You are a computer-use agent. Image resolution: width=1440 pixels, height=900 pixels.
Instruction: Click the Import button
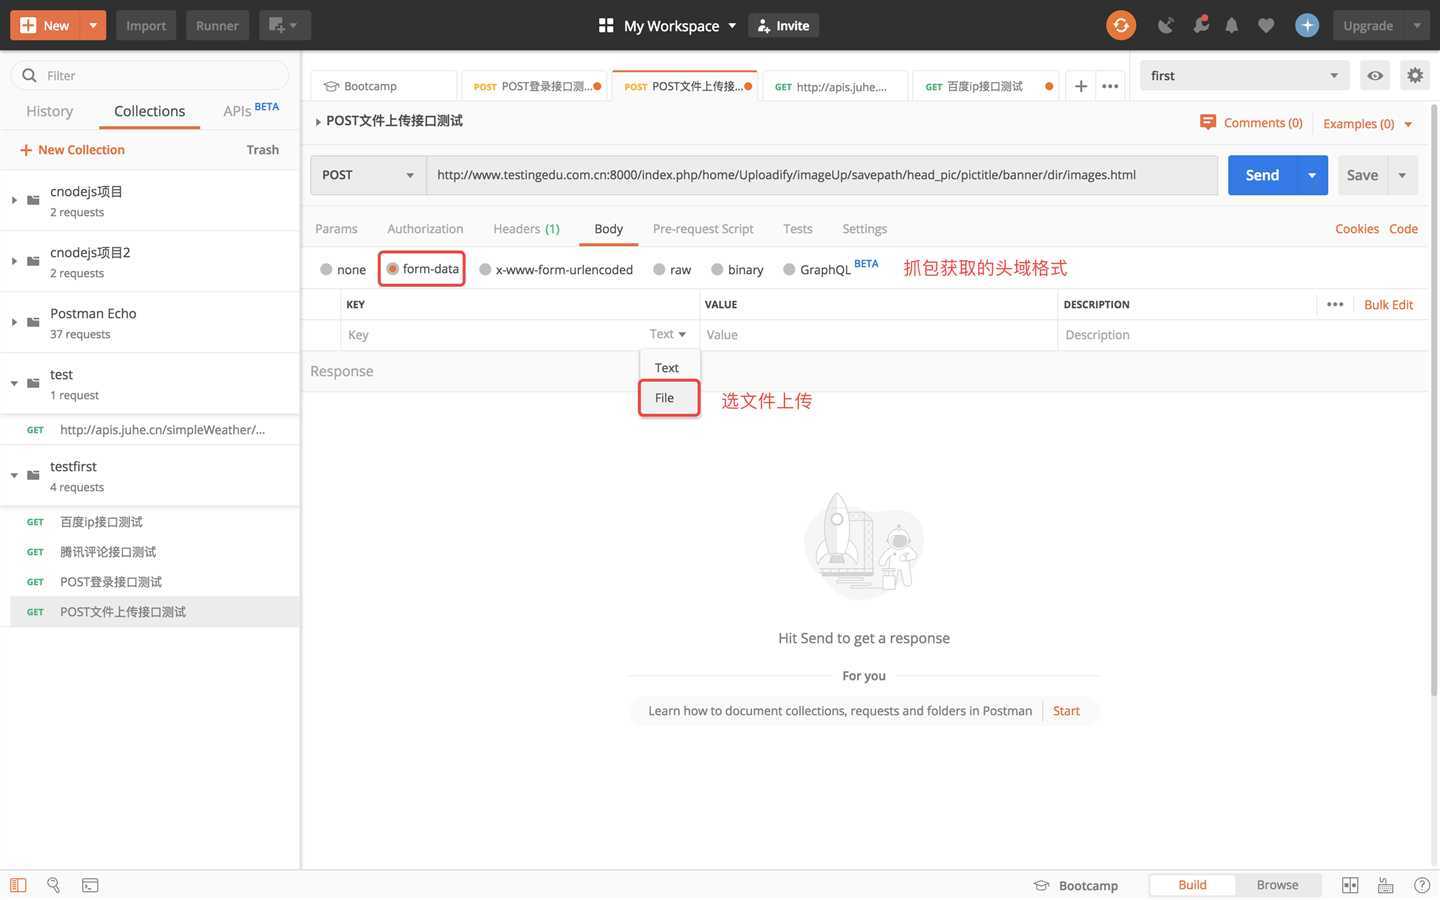coord(146,25)
